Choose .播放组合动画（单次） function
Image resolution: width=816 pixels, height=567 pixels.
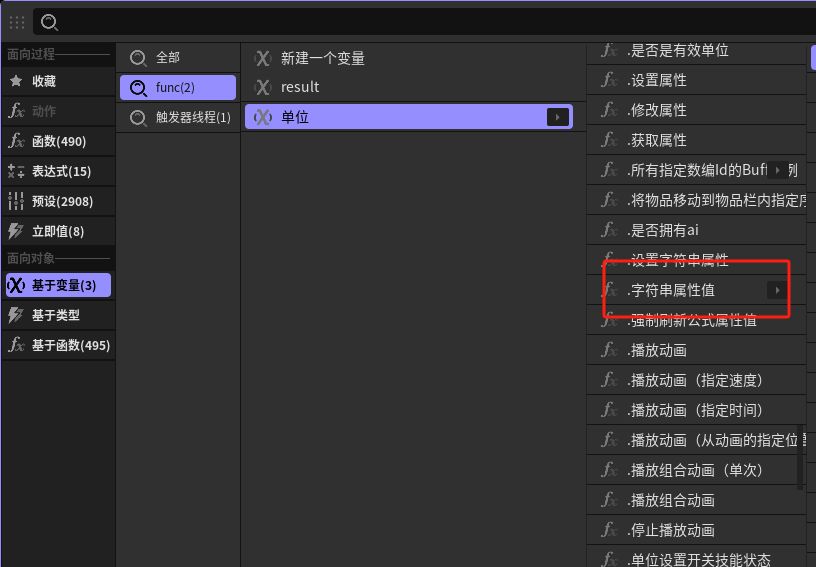coord(696,470)
